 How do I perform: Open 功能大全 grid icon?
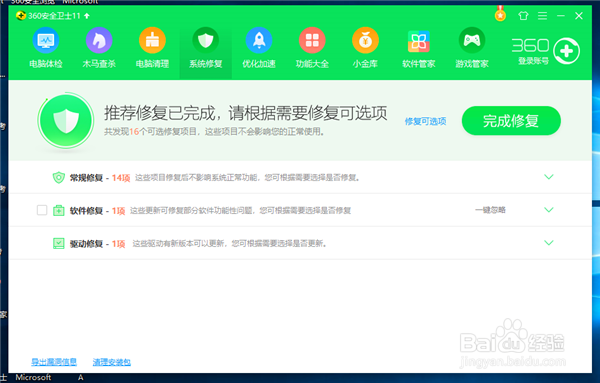(x=312, y=40)
